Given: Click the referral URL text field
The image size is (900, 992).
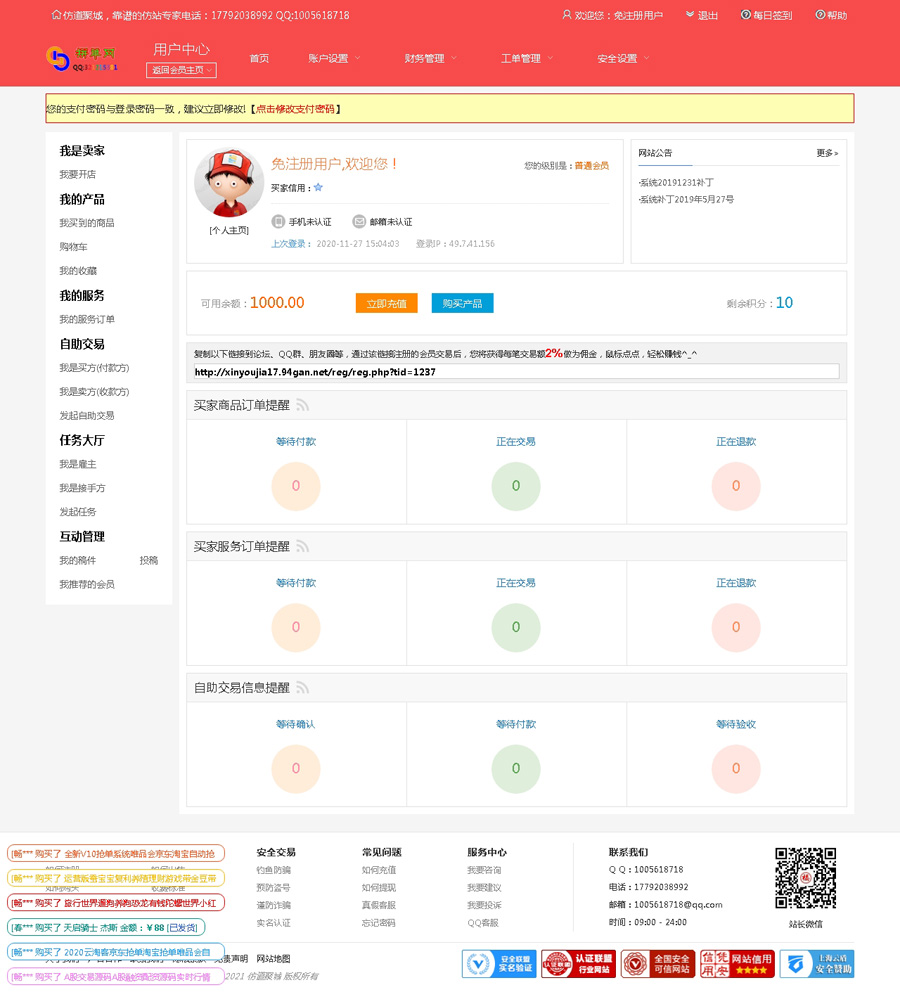Looking at the screenshot, I should (x=515, y=372).
